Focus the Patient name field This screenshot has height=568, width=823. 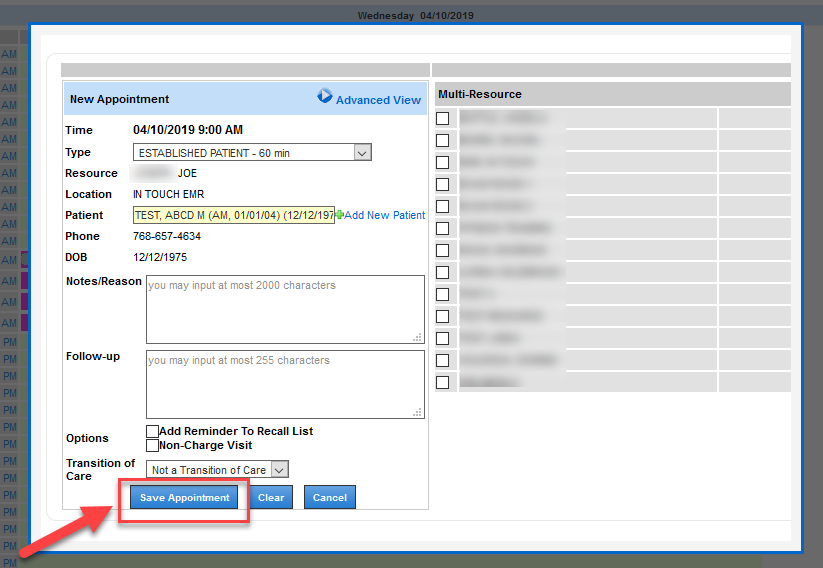click(x=234, y=215)
